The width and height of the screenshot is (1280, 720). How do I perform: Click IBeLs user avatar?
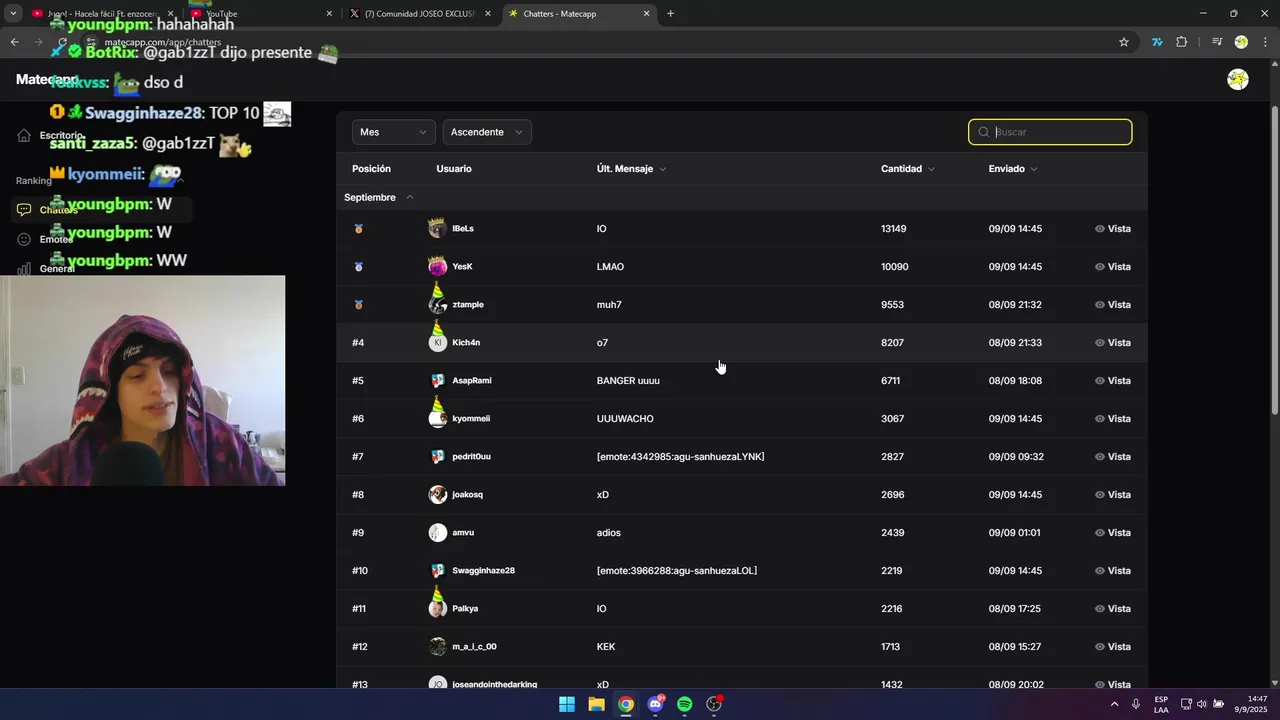437,229
